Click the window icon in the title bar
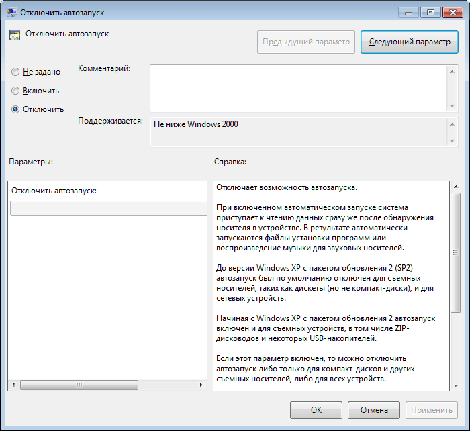 pyautogui.click(x=12, y=13)
